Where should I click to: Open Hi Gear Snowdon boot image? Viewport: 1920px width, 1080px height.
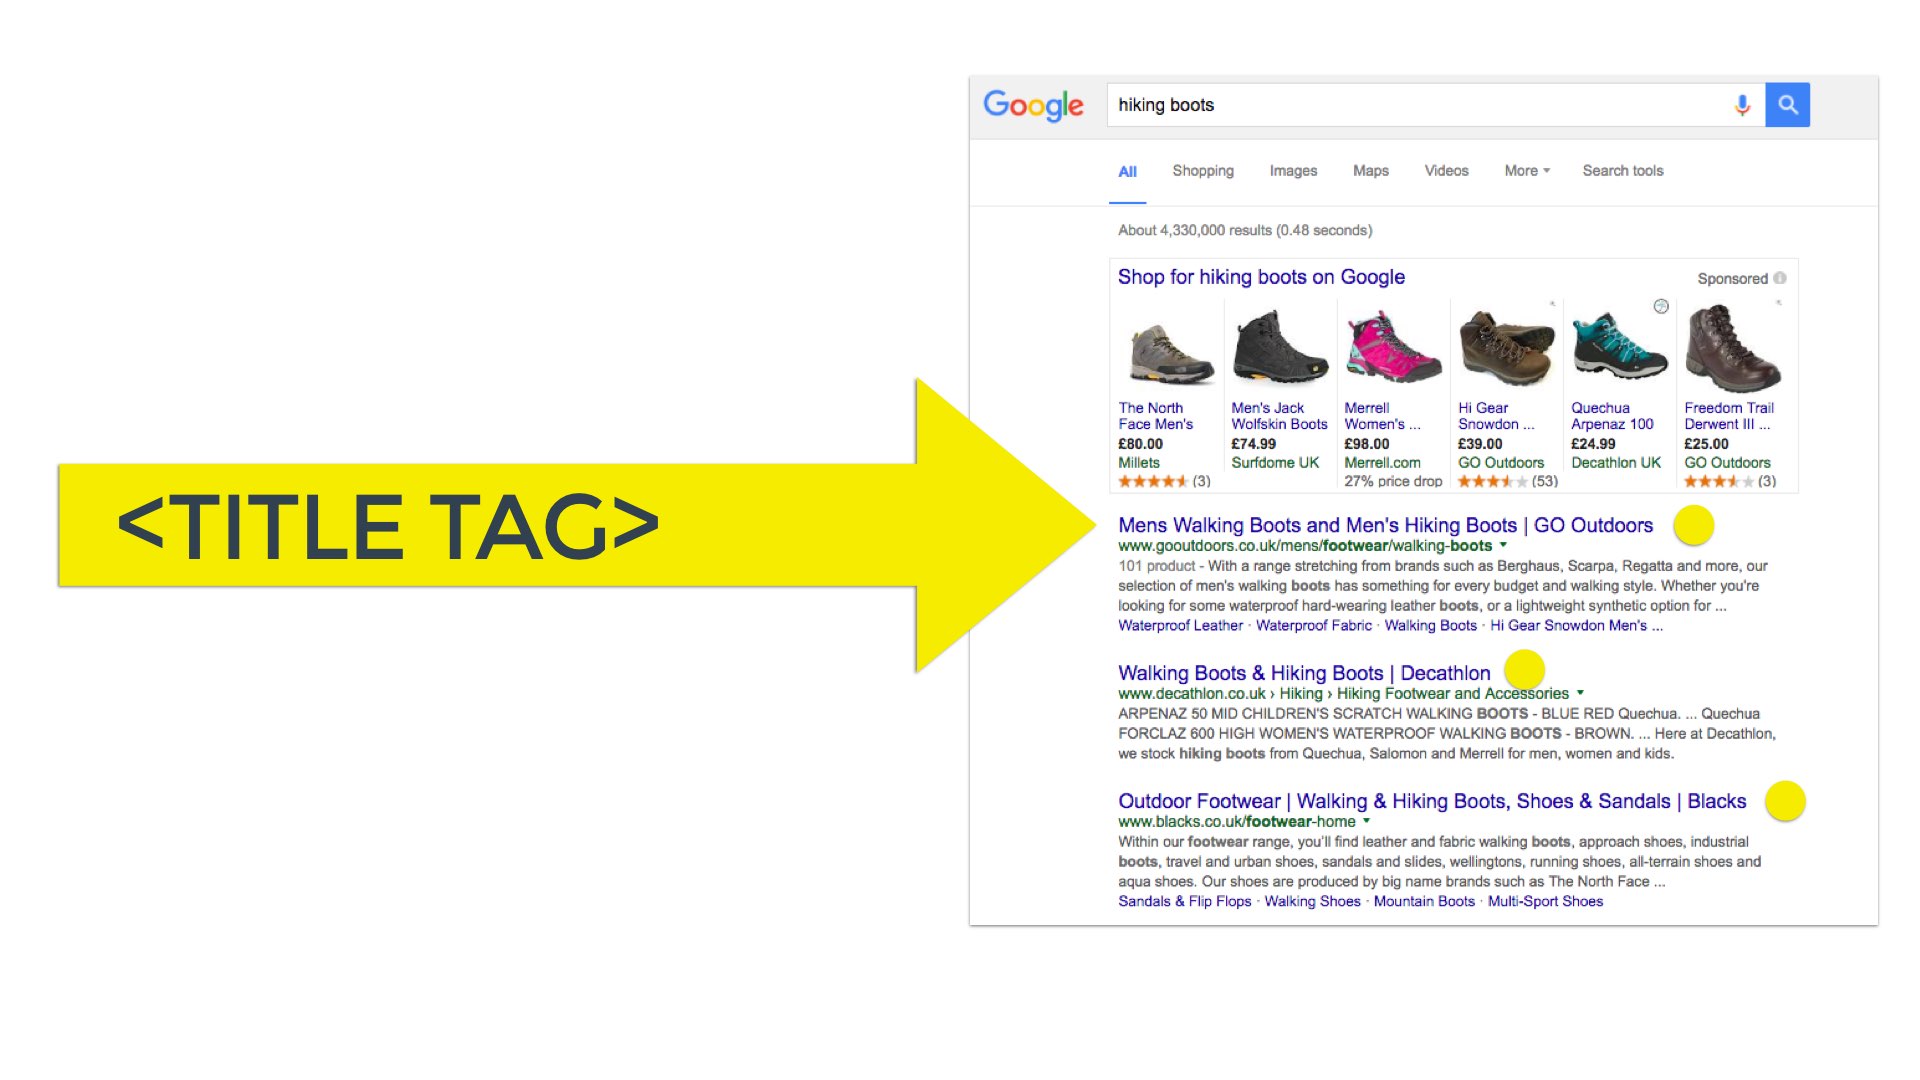[1506, 347]
